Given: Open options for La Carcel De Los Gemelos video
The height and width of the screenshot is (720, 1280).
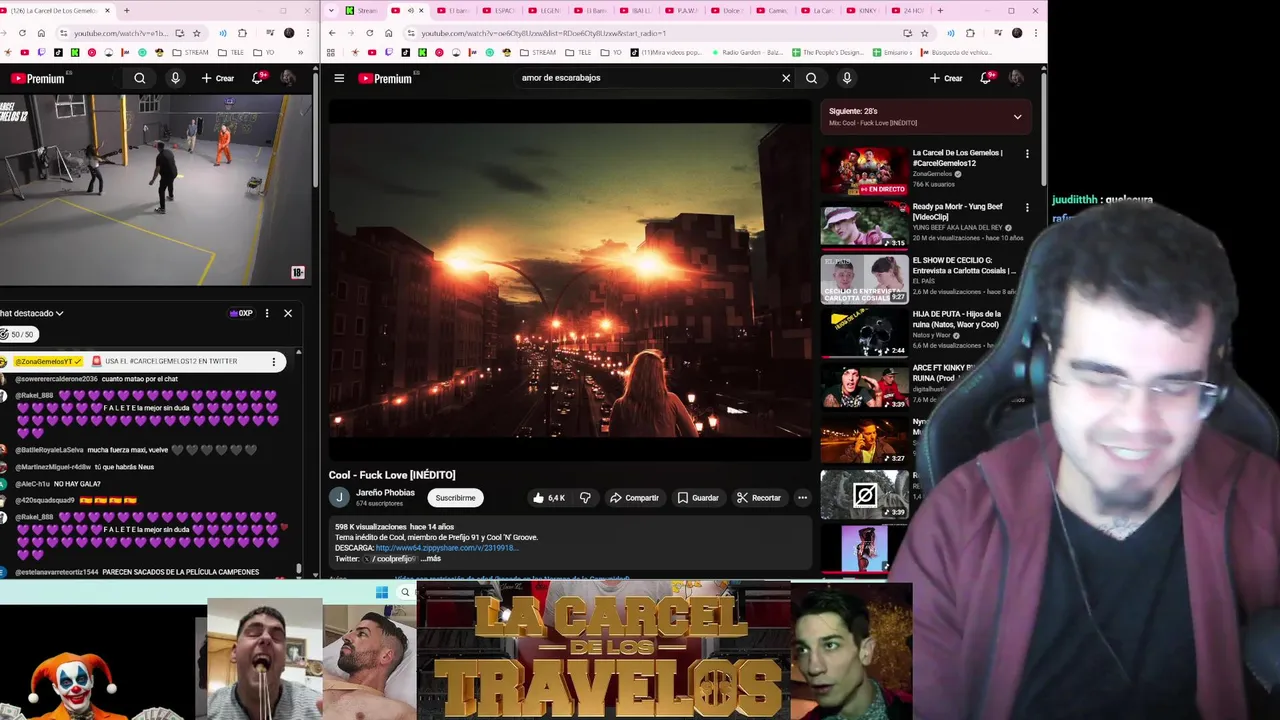Looking at the screenshot, I should pyautogui.click(x=1027, y=154).
